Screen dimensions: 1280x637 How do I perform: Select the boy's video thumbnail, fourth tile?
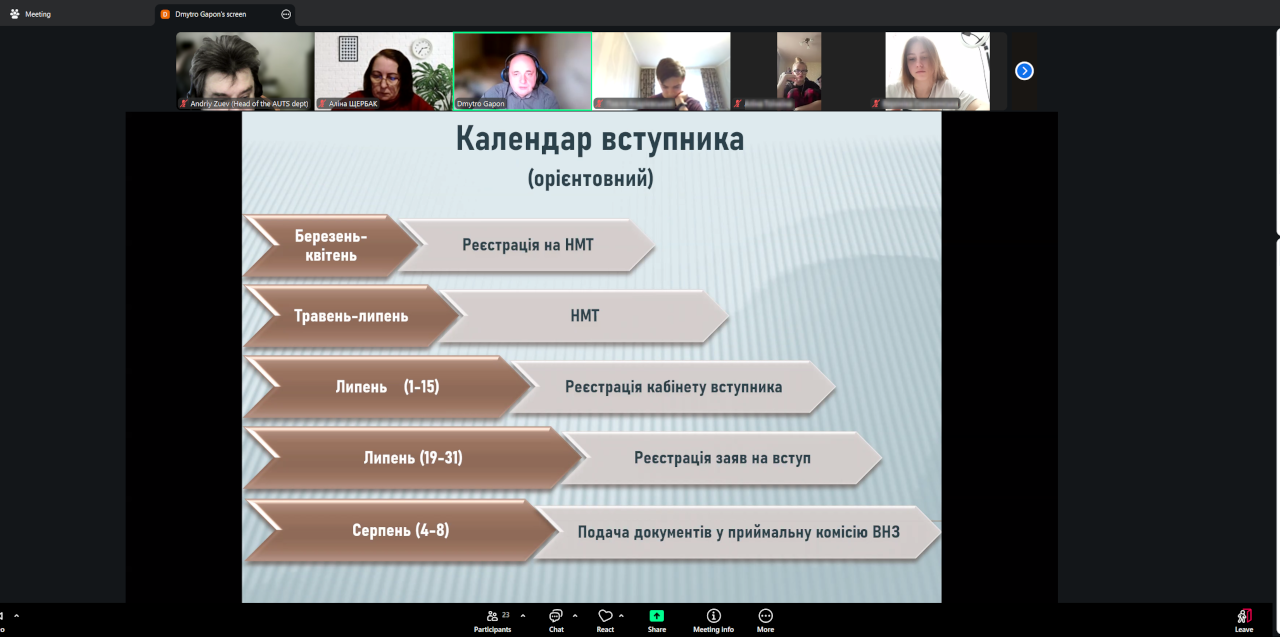point(662,71)
